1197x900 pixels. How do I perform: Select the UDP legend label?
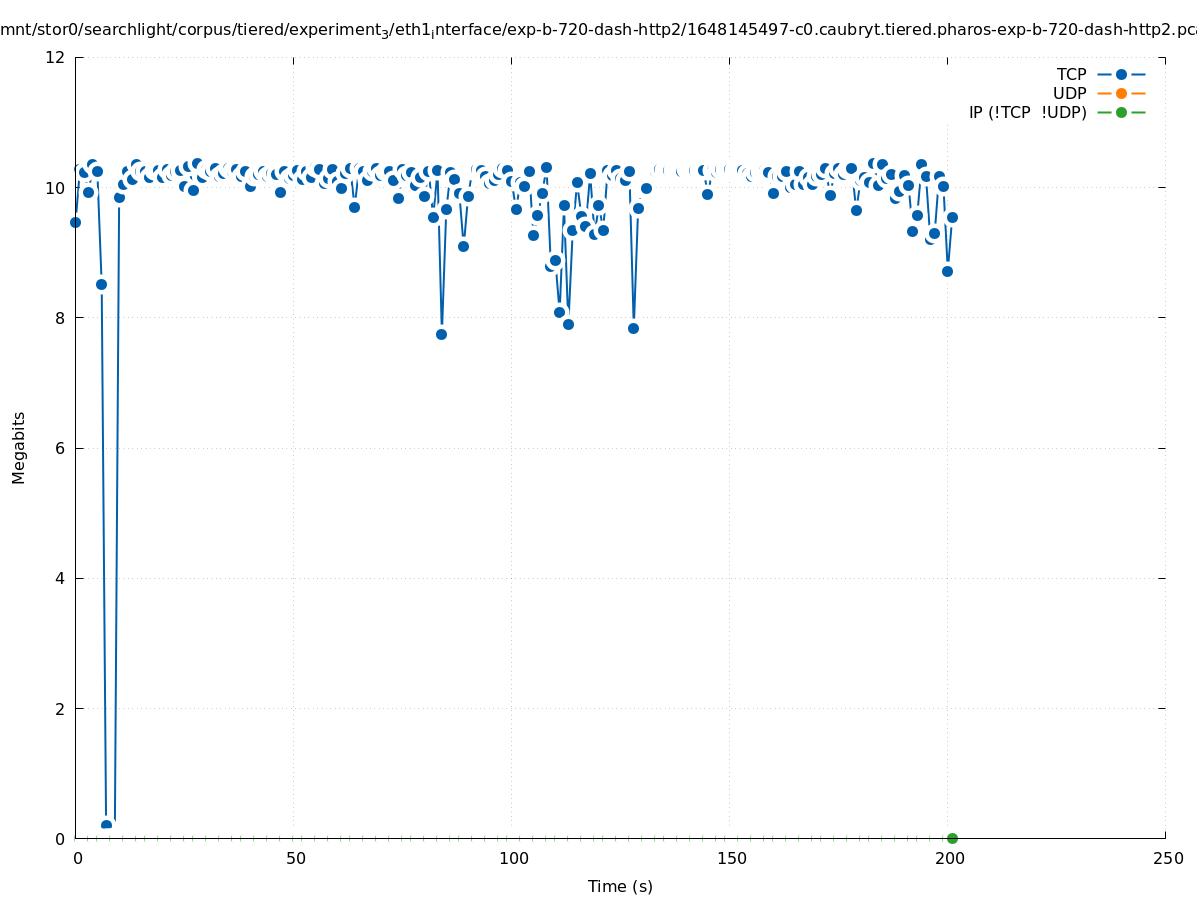[1069, 93]
